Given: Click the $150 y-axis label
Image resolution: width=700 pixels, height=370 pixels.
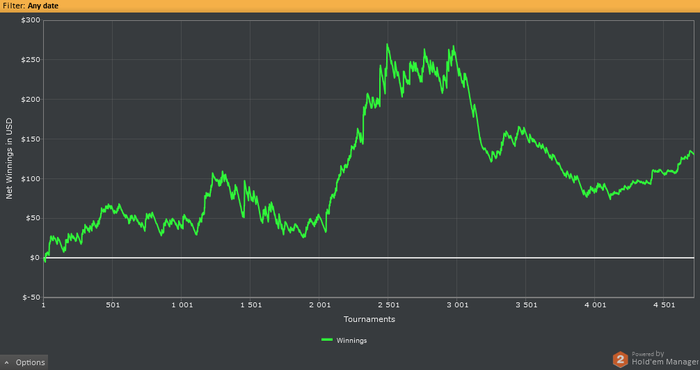Looking at the screenshot, I should pos(30,139).
